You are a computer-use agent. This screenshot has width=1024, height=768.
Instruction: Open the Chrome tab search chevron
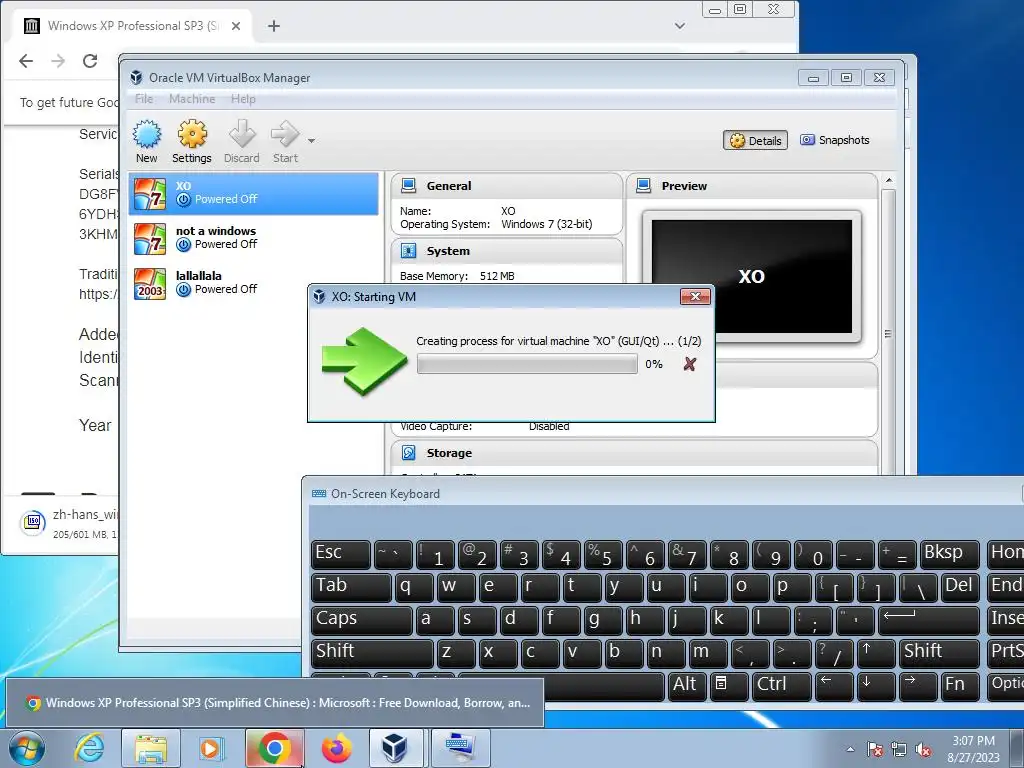pos(680,26)
